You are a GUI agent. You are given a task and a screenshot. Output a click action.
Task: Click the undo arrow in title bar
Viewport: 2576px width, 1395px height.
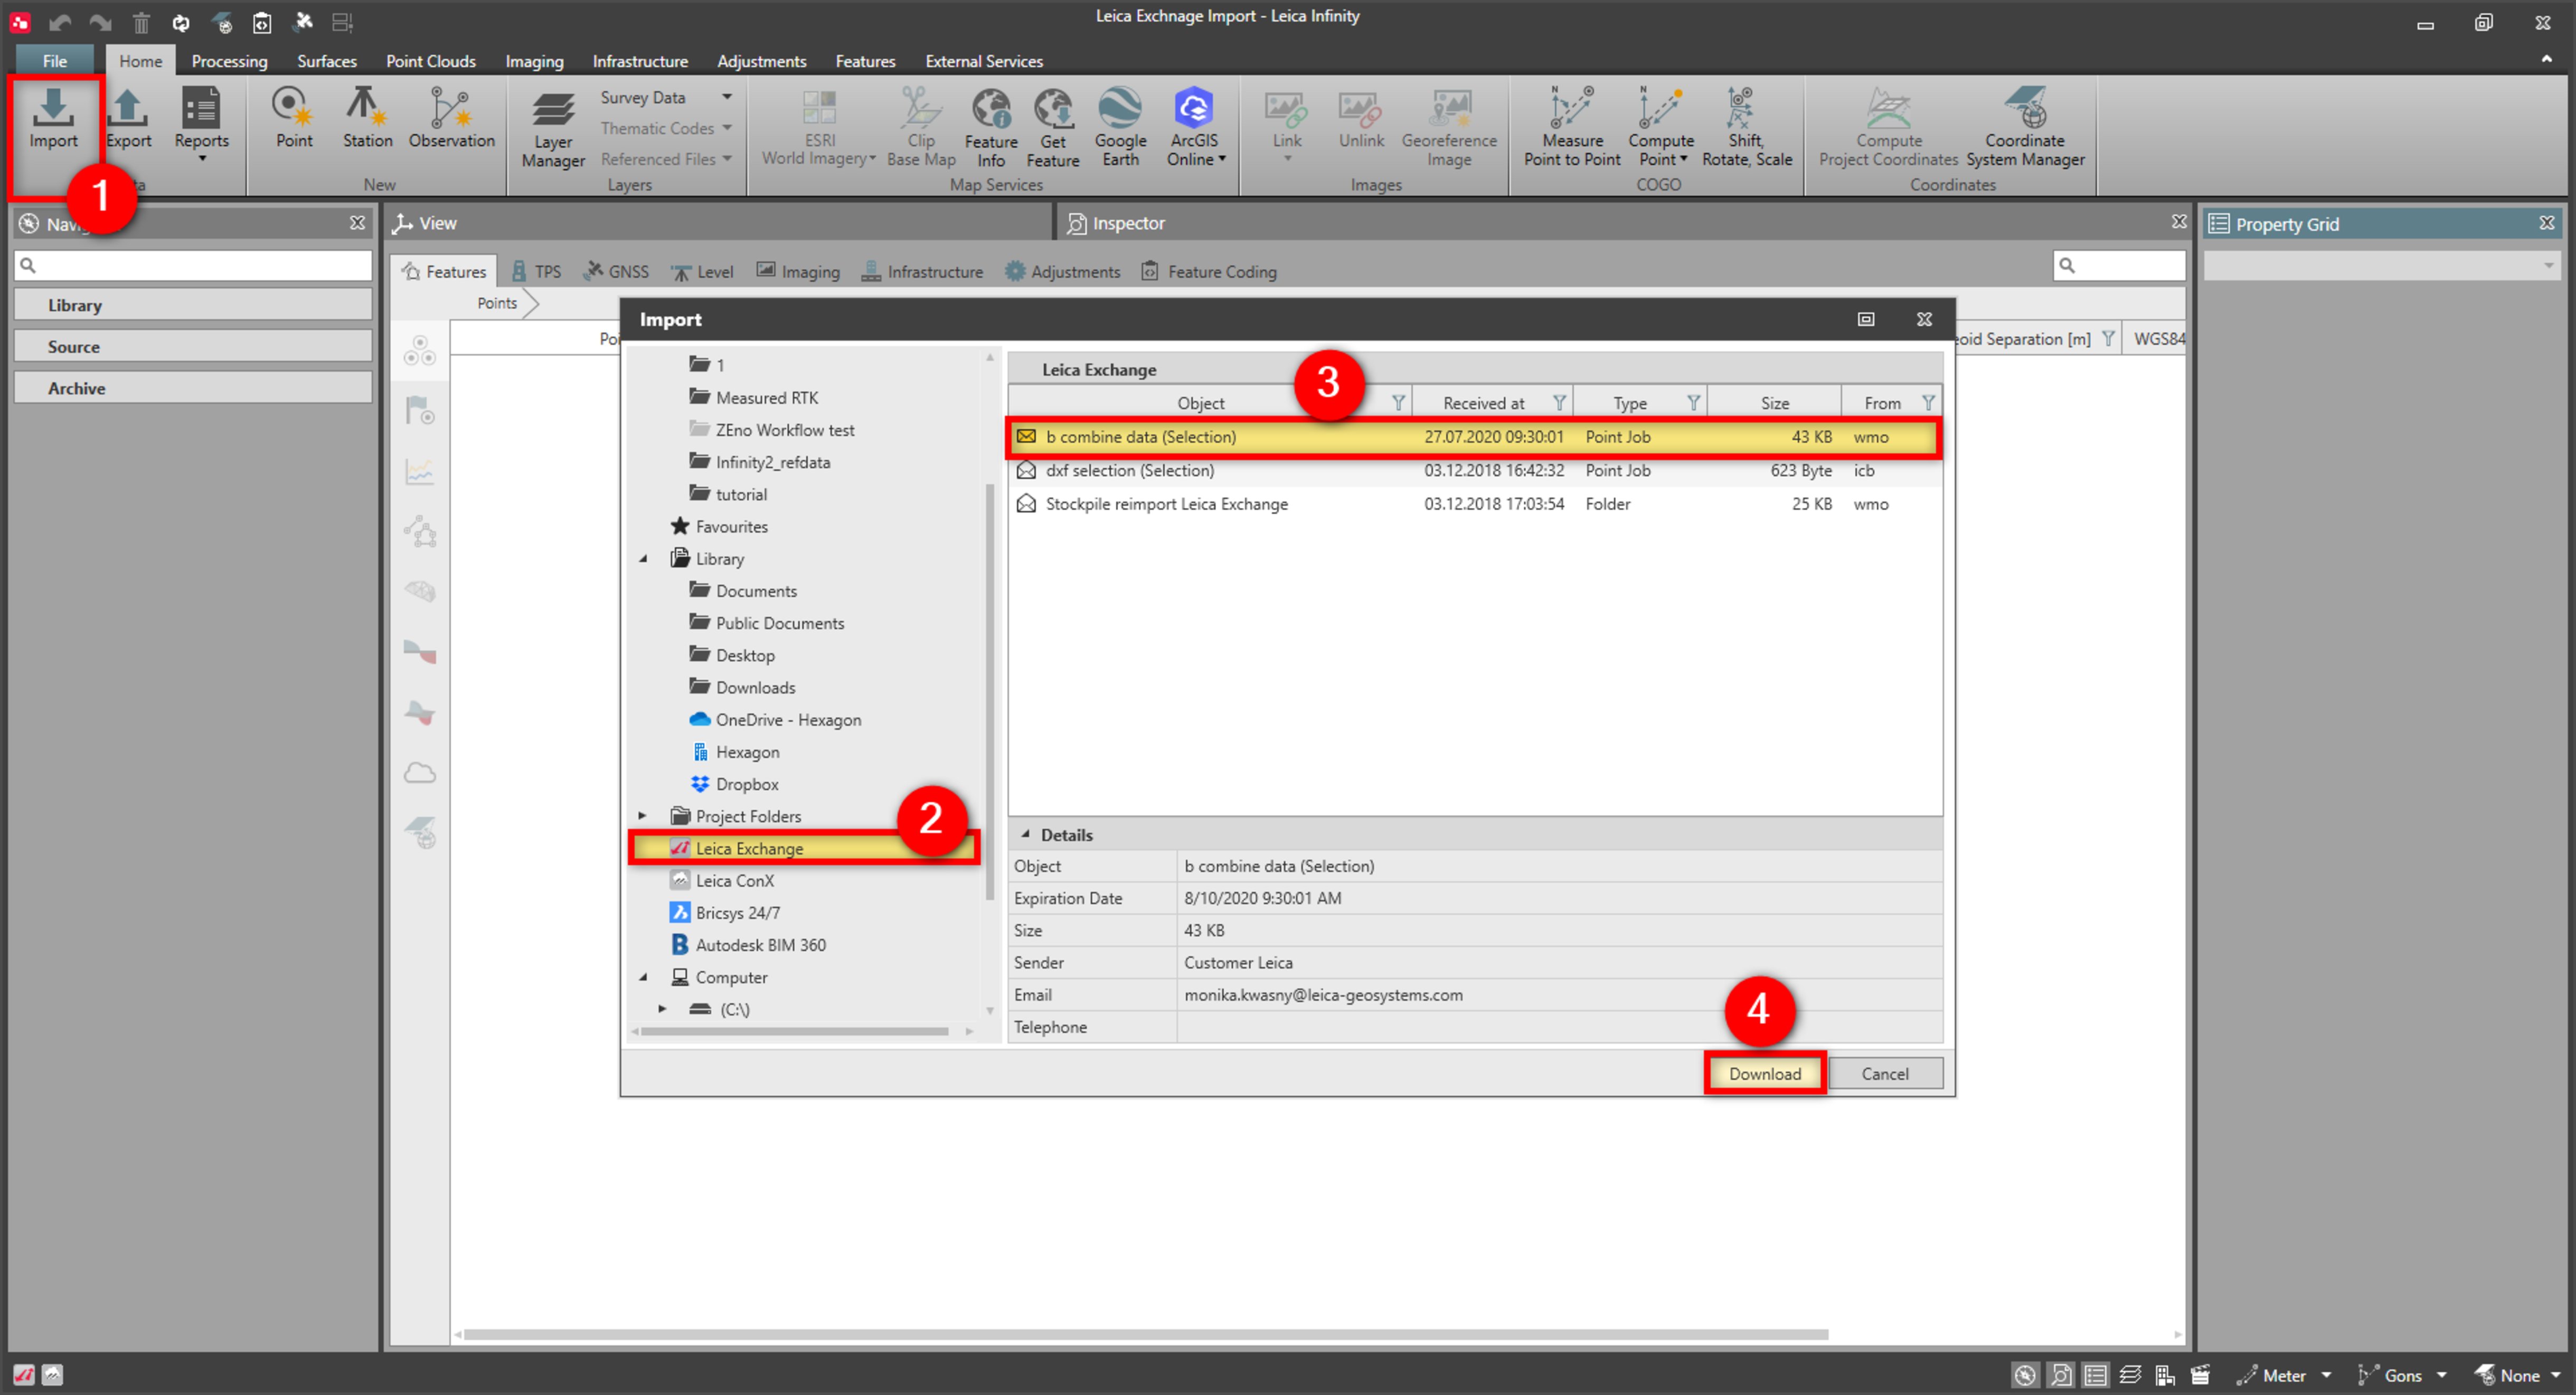tap(60, 22)
